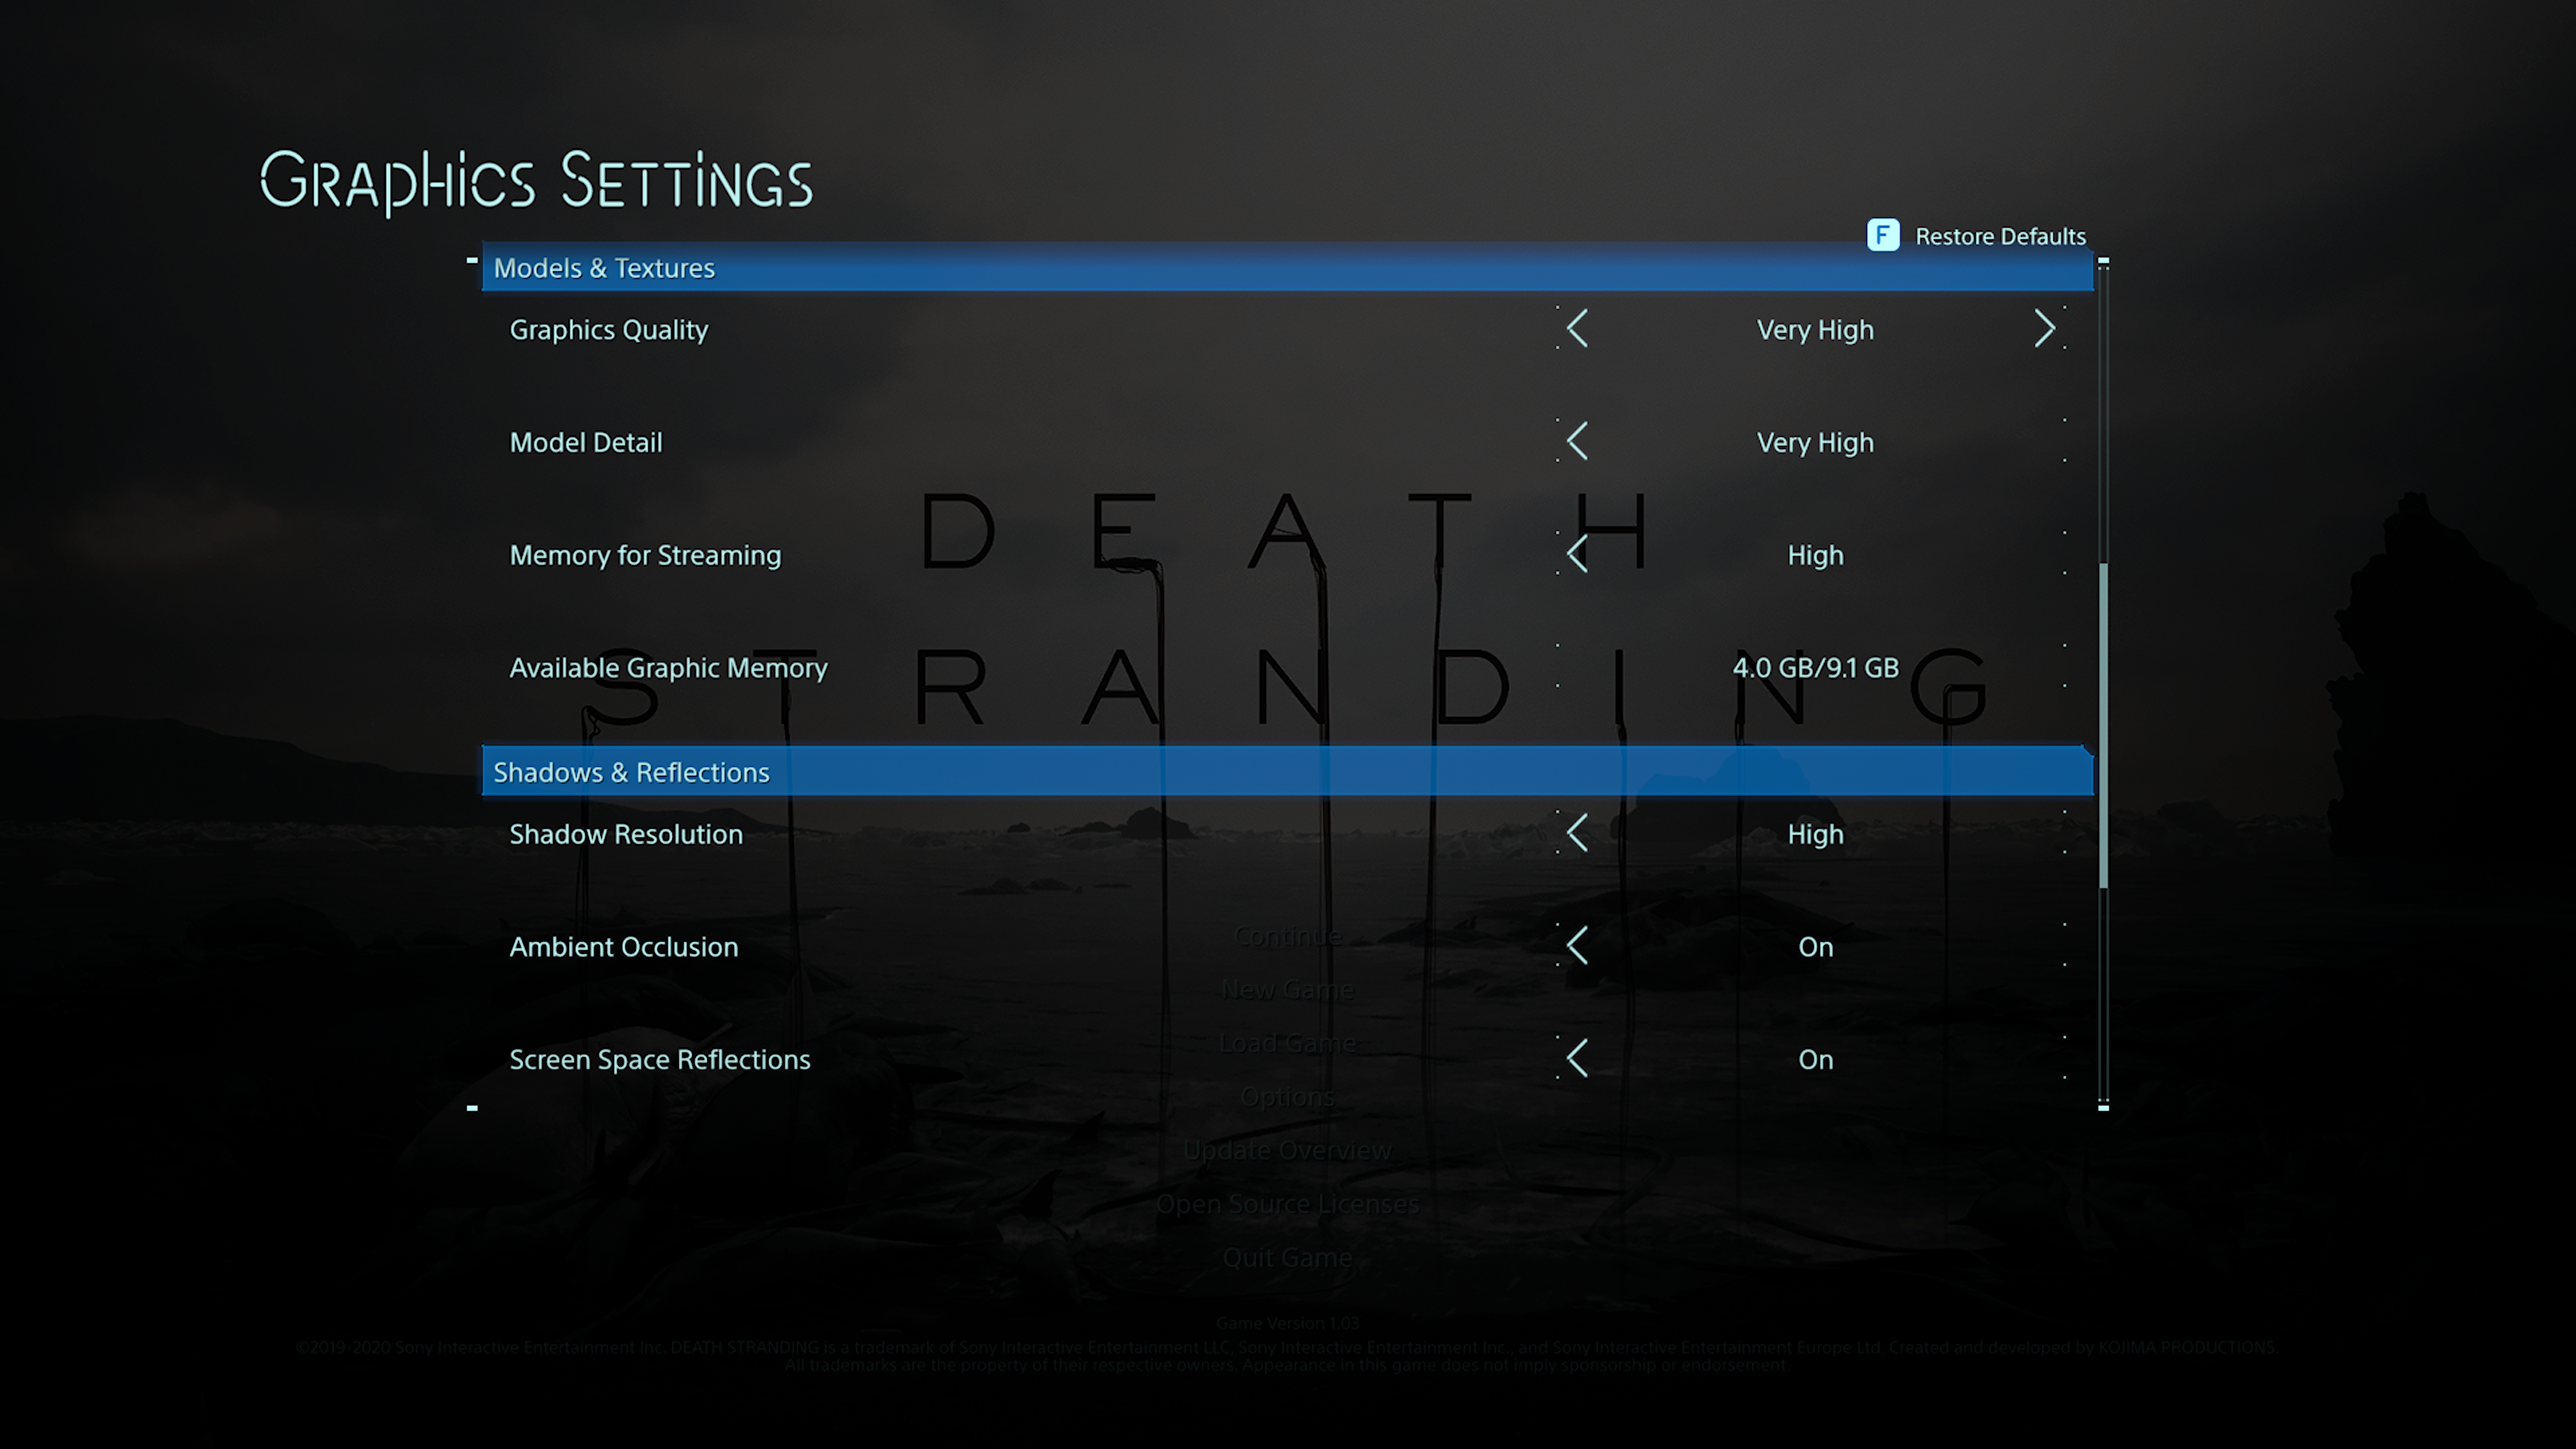2576x1449 pixels.
Task: Increase Graphics Quality with the right arrow
Action: [2044, 329]
